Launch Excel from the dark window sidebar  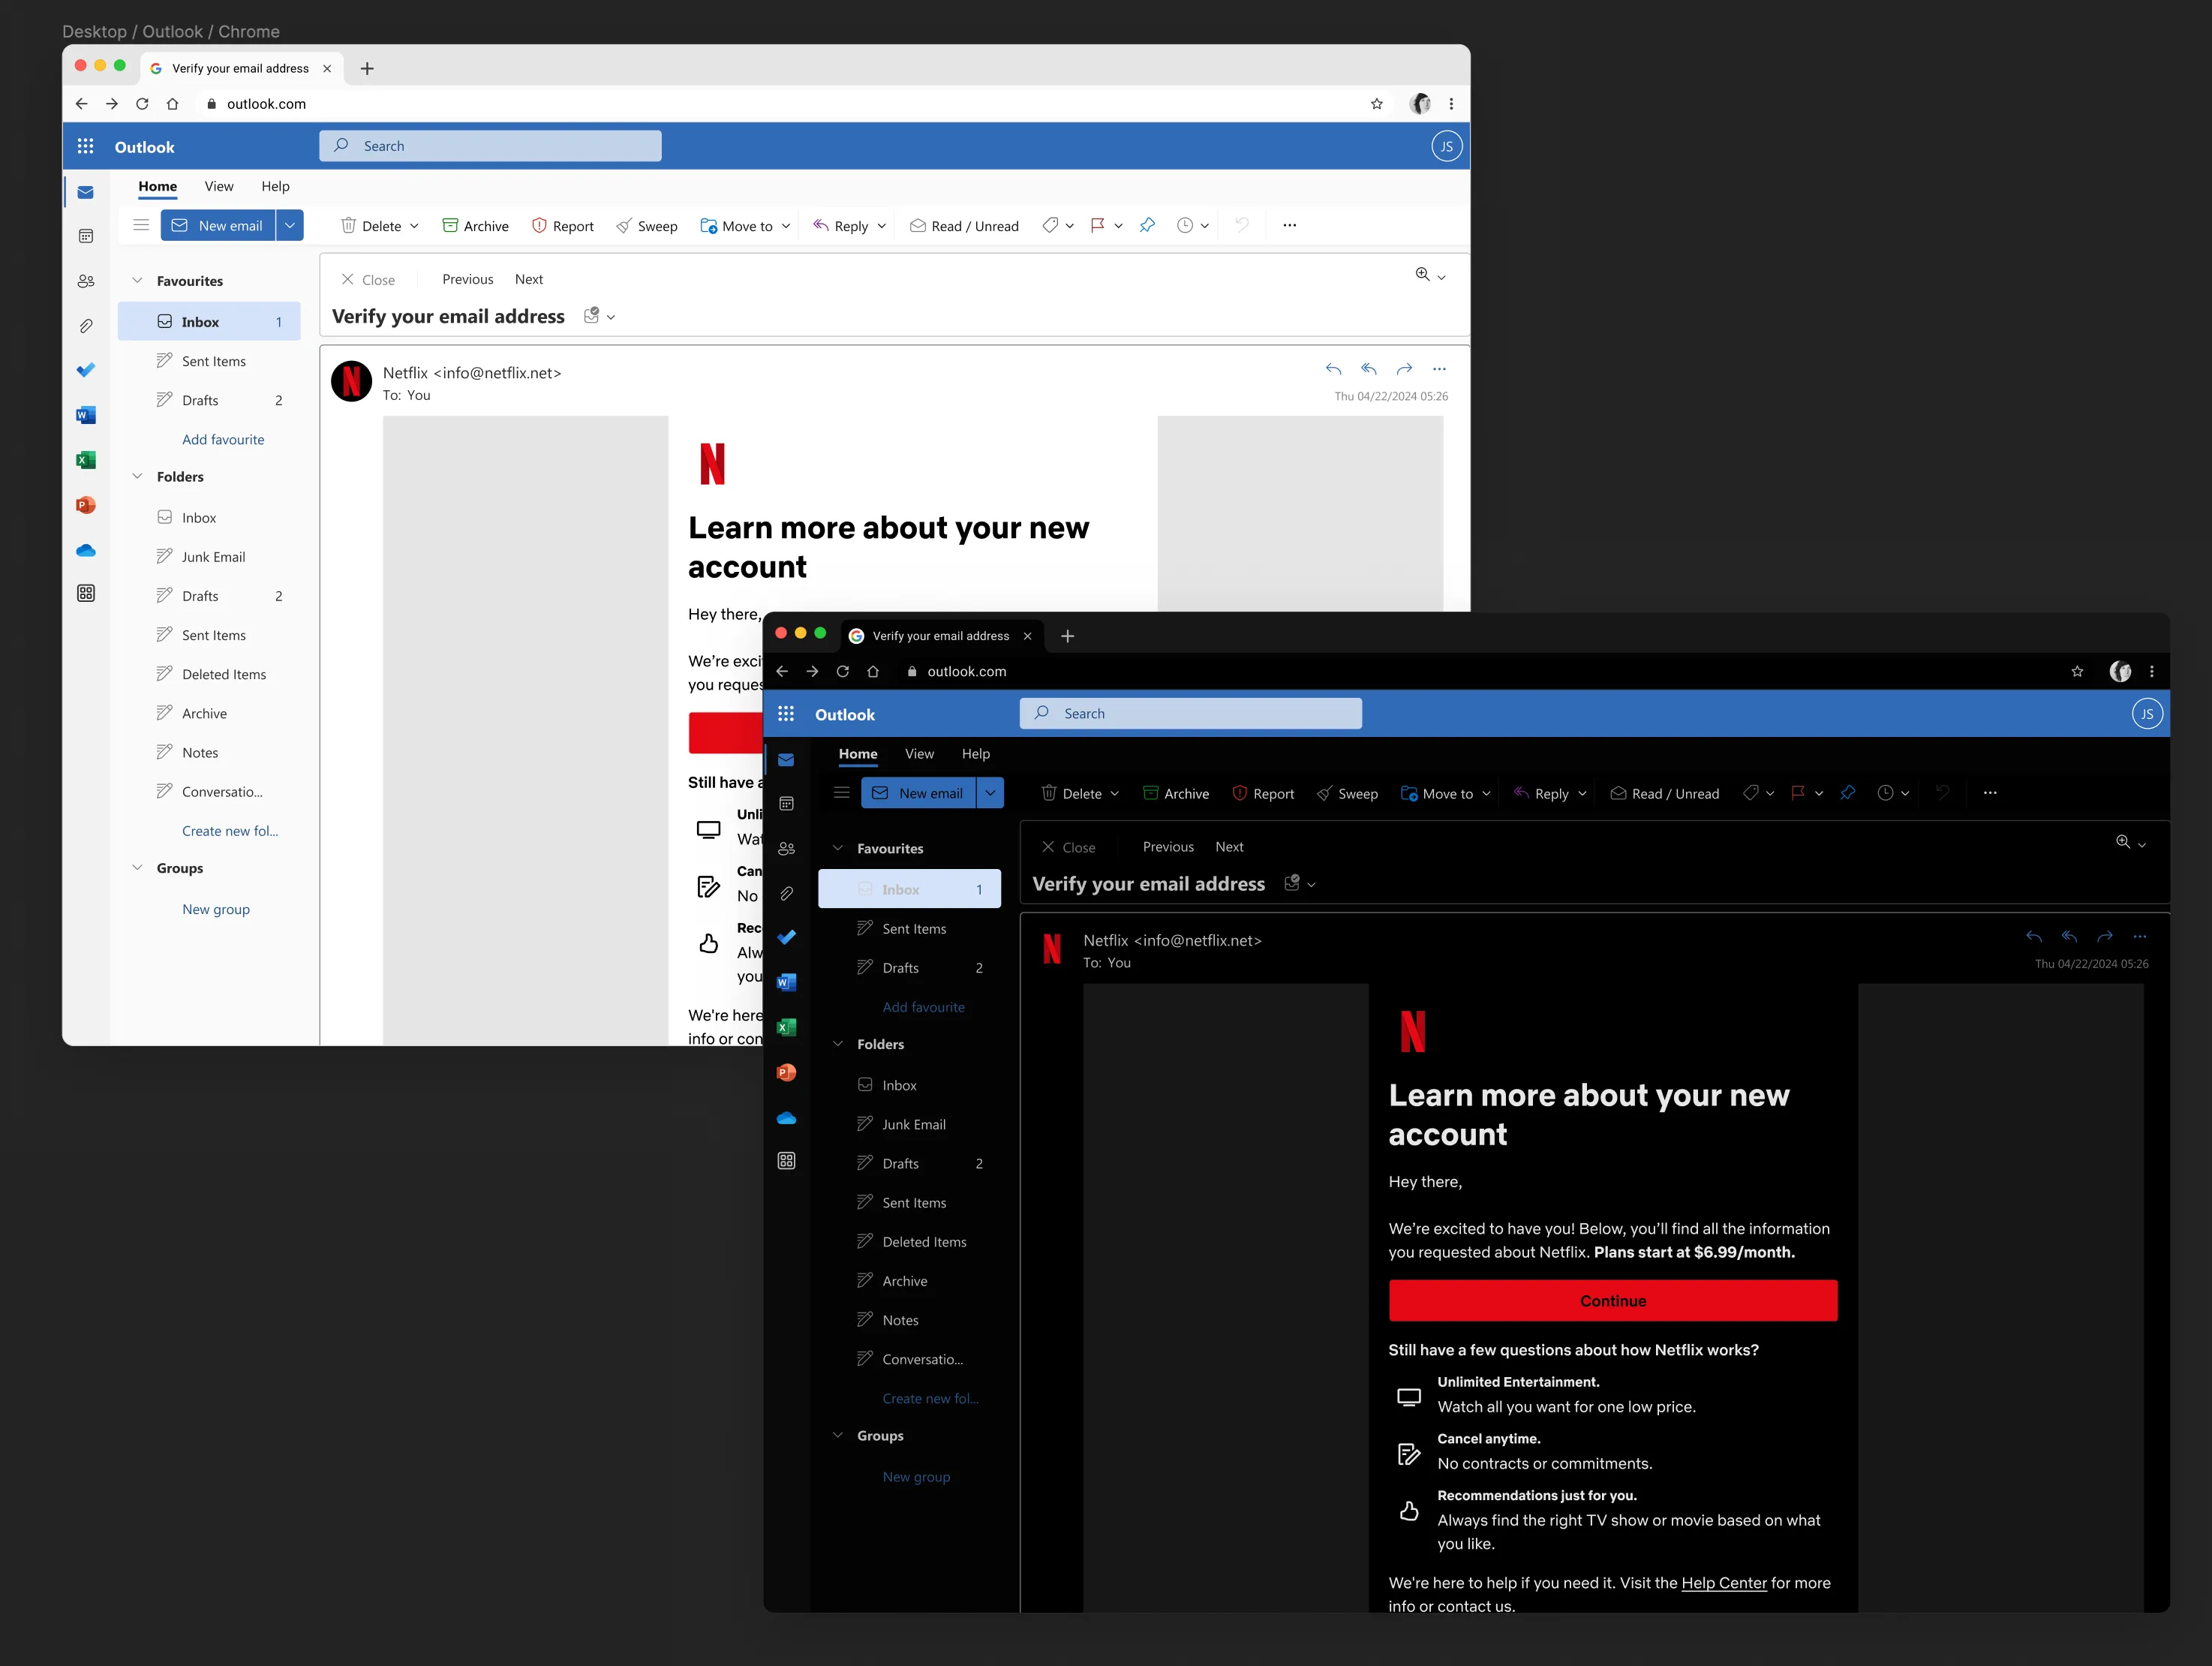[787, 1028]
